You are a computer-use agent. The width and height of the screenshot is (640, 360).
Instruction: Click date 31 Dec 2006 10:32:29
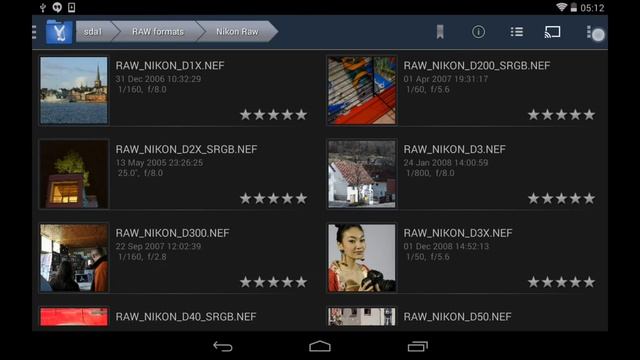(x=158, y=79)
